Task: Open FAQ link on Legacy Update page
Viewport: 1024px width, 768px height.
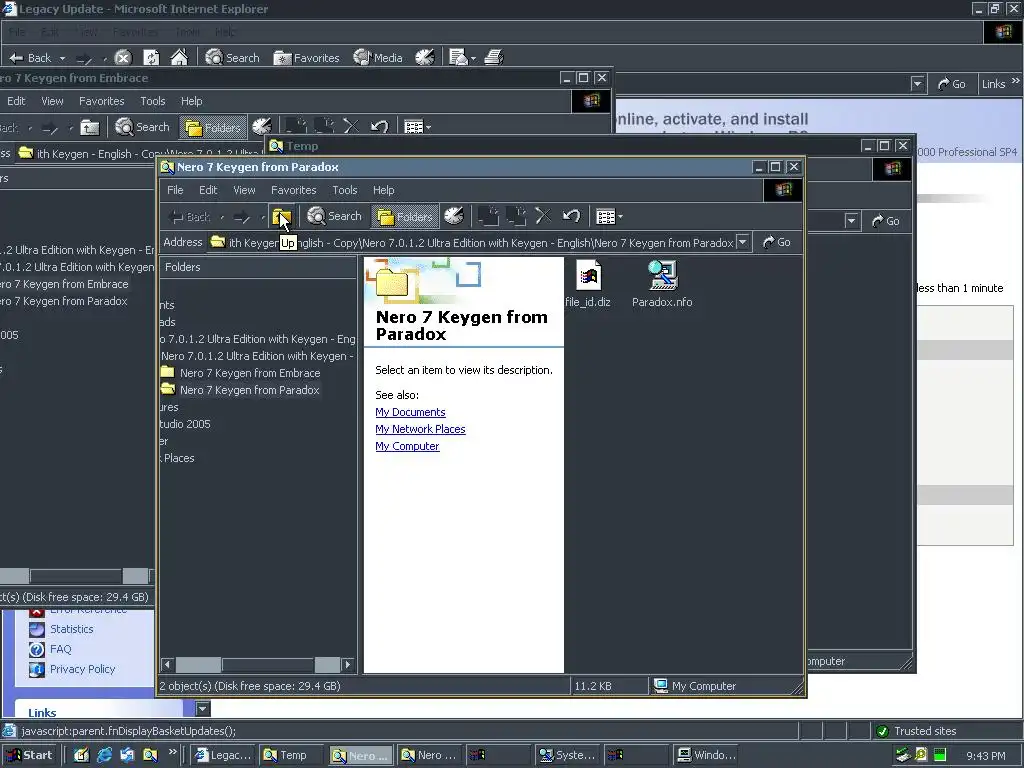Action: pos(61,649)
